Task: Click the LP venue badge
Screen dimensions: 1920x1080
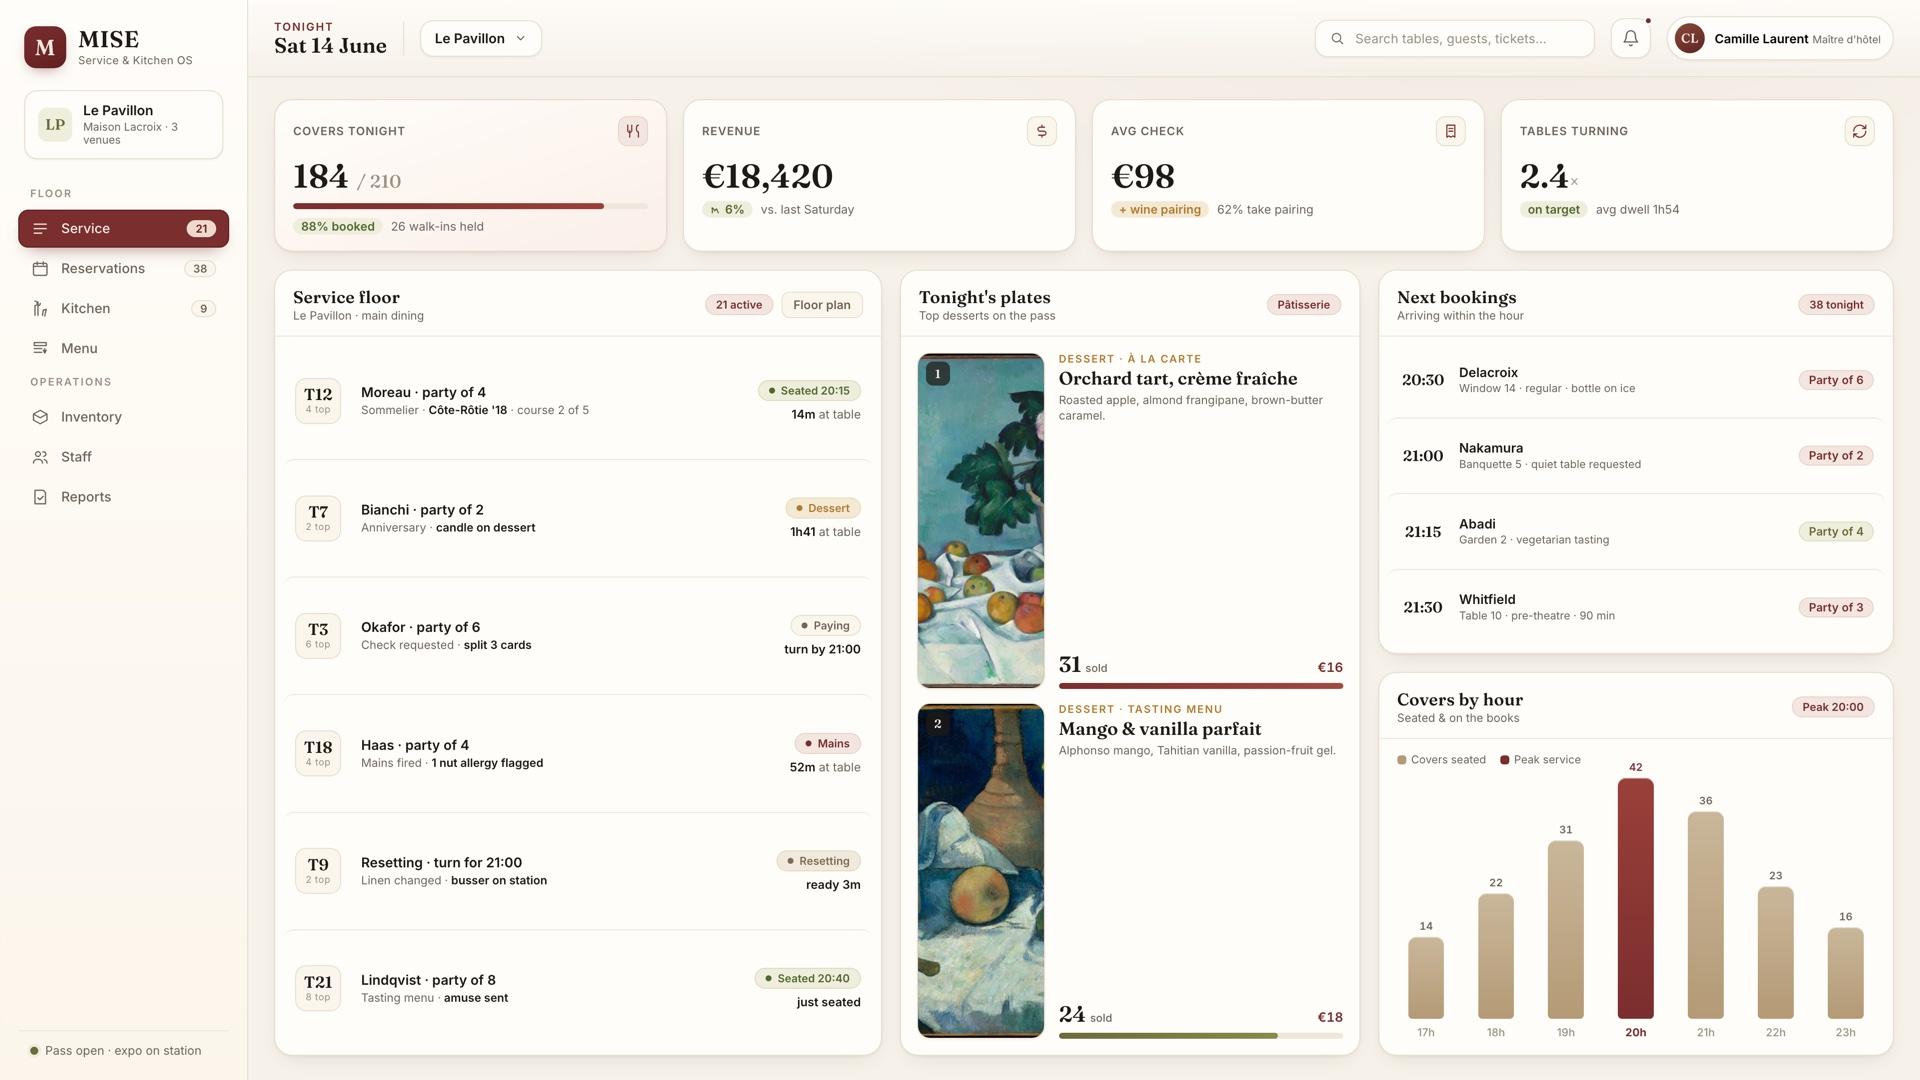Action: click(55, 125)
